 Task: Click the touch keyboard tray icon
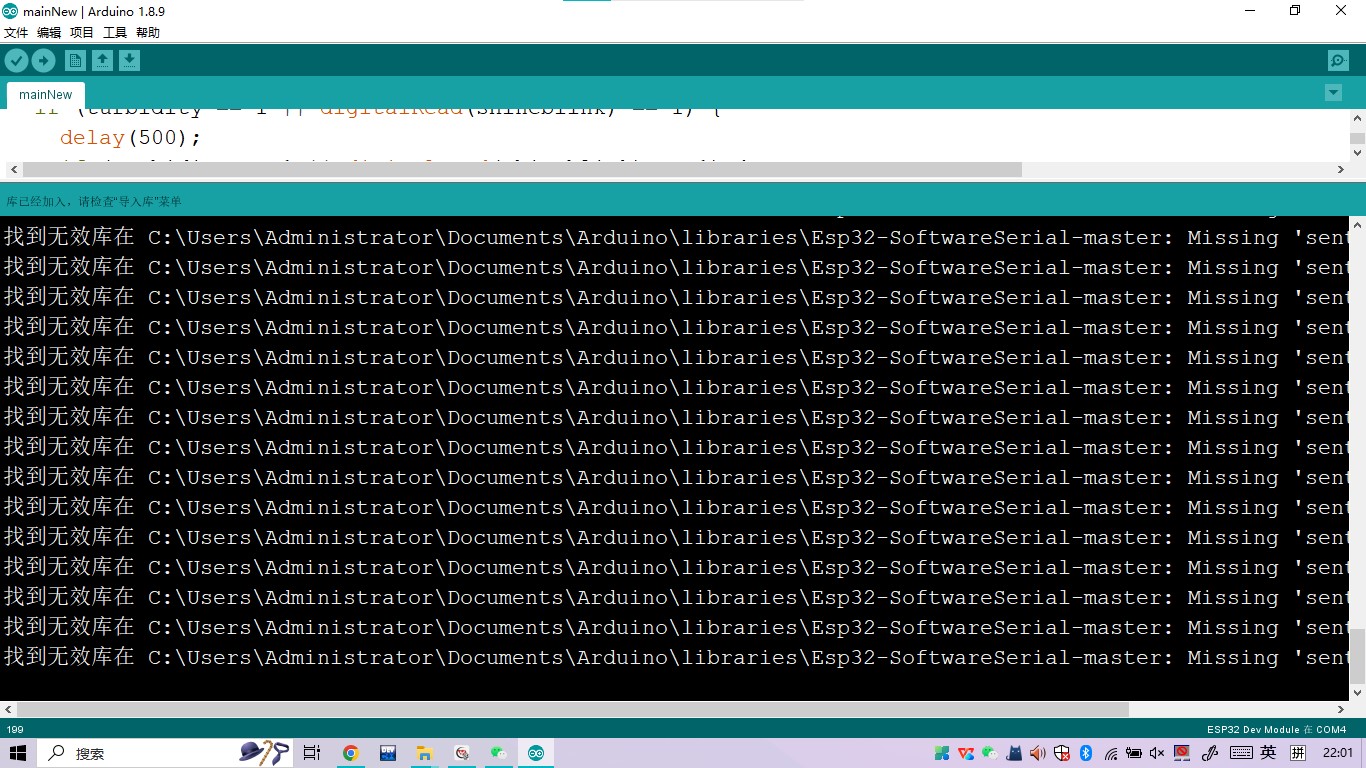click(x=1241, y=753)
